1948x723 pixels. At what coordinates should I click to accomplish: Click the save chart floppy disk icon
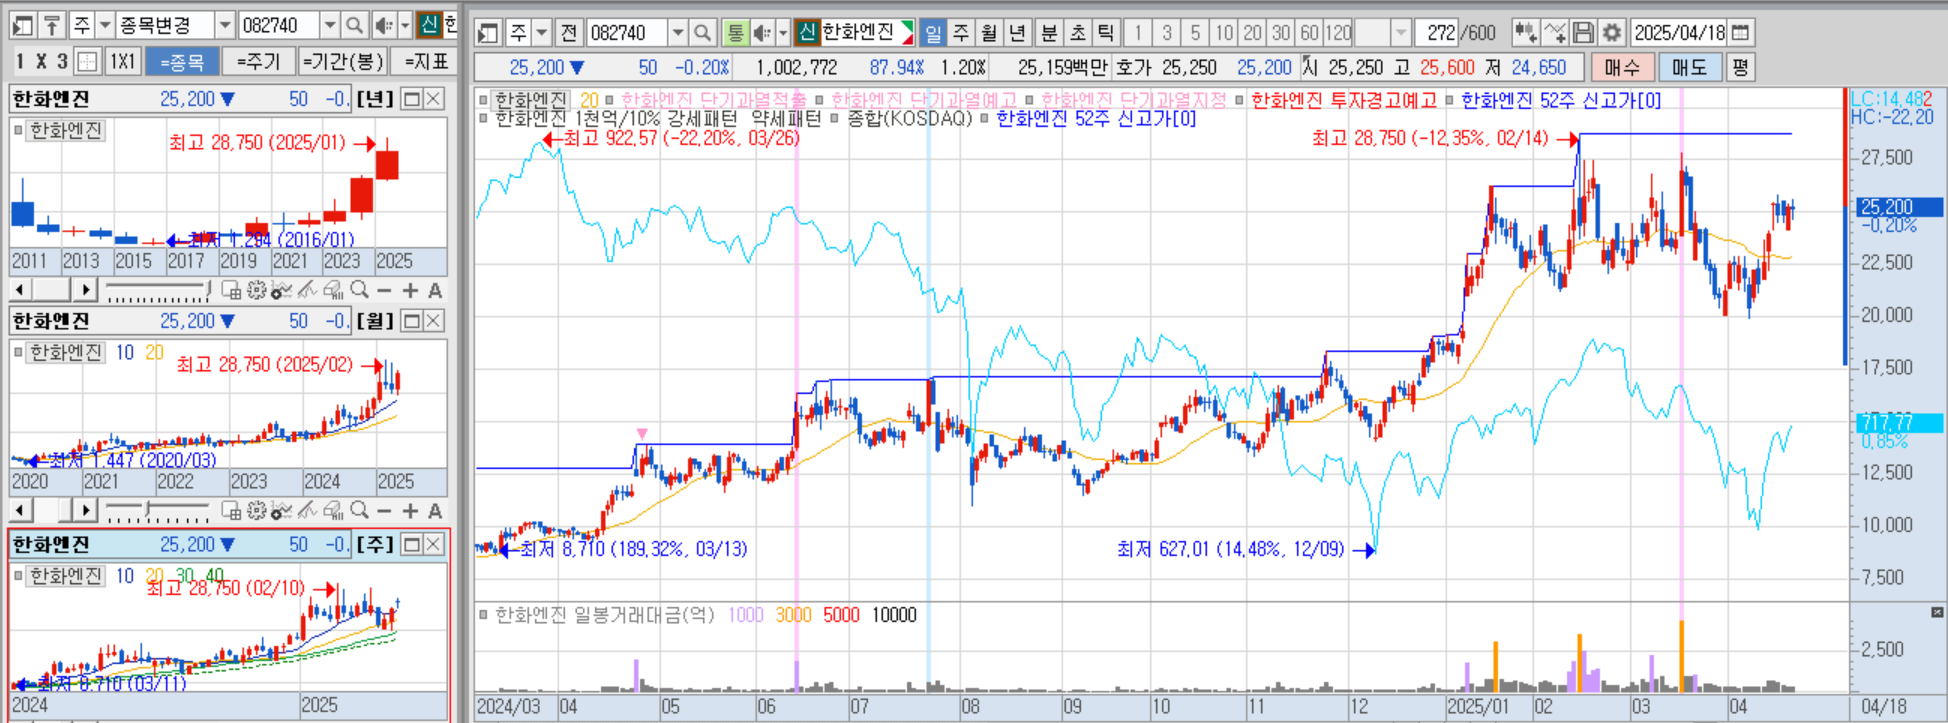1583,33
